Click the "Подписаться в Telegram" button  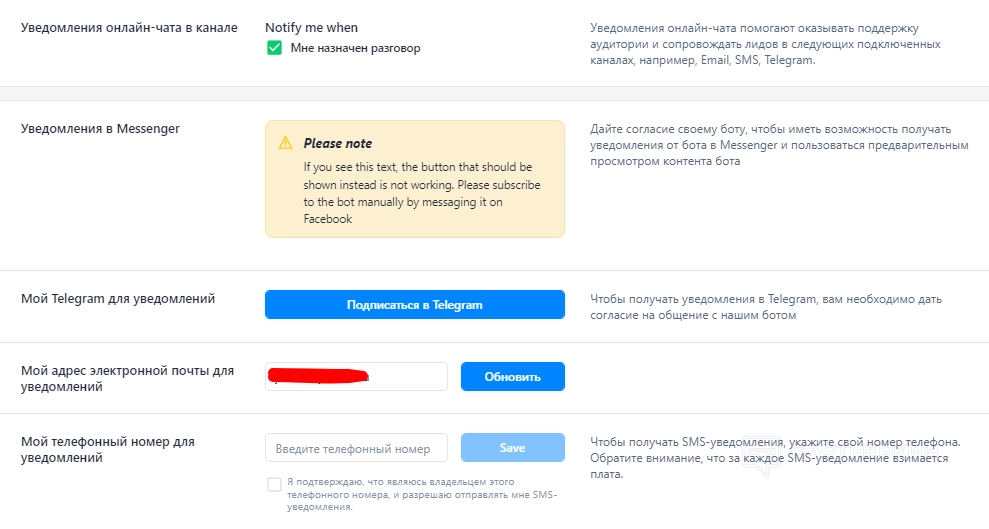click(x=414, y=305)
